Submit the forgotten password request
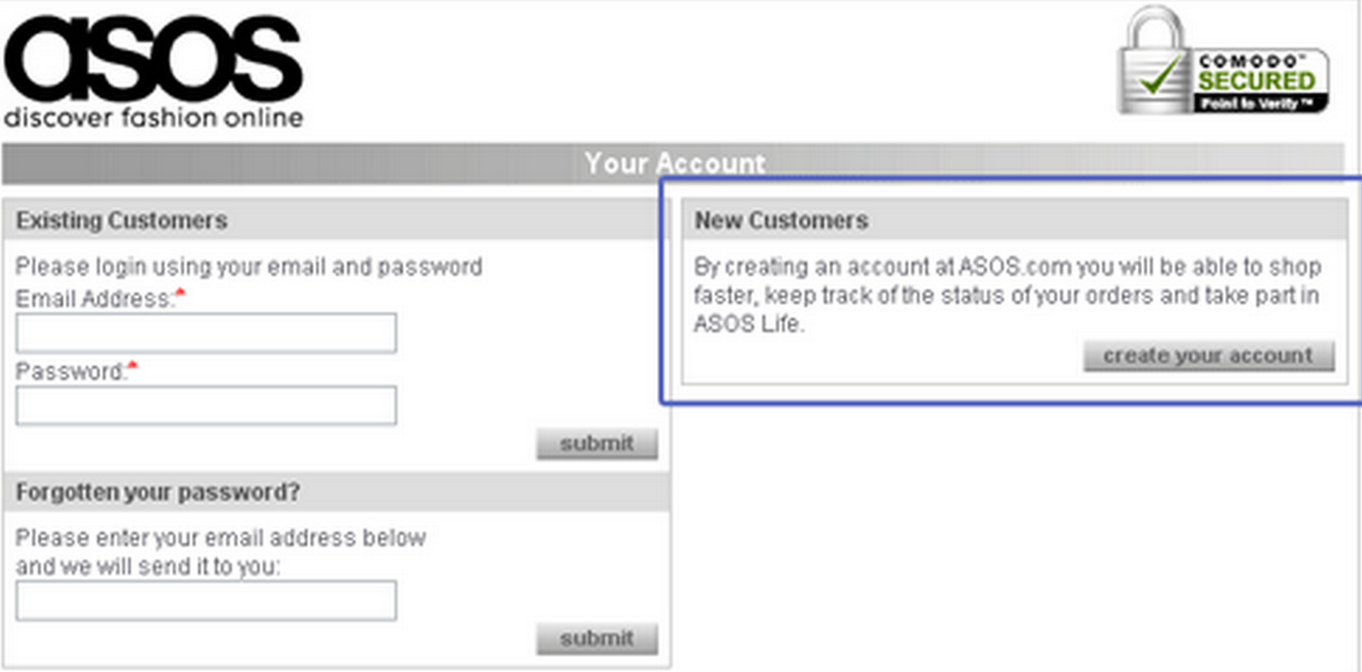The image size is (1362, 672). coord(597,638)
